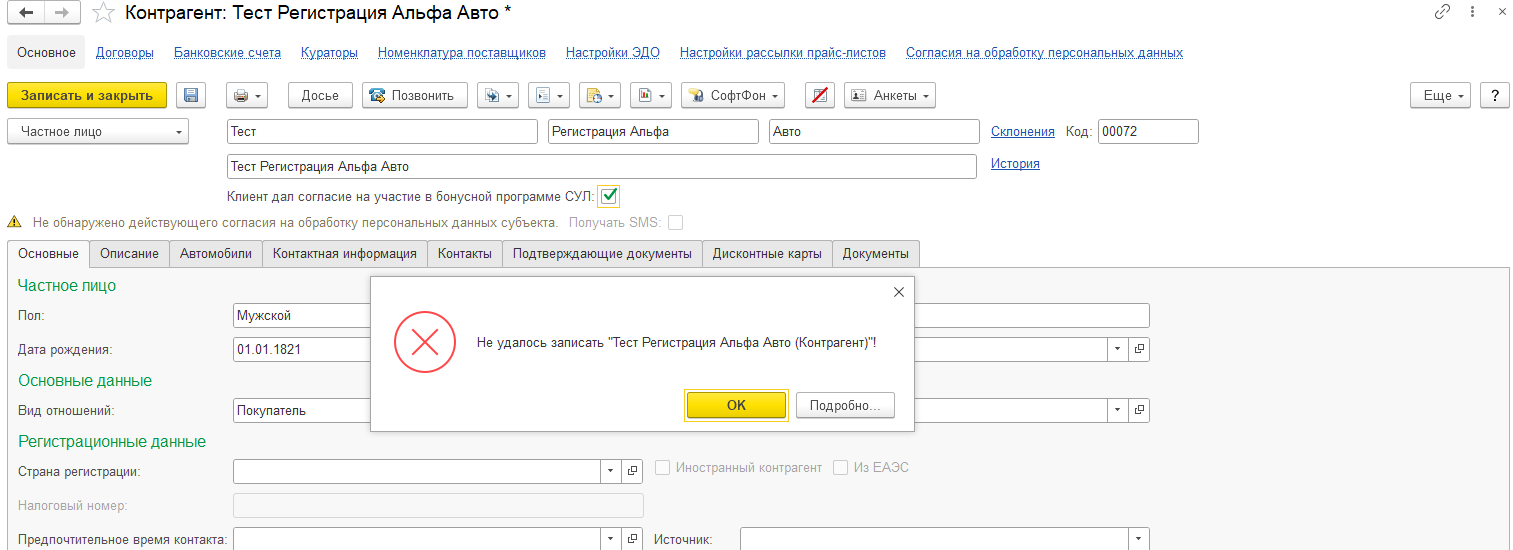1513x550 pixels.
Task: Switch to the Документы tab
Action: 876,253
